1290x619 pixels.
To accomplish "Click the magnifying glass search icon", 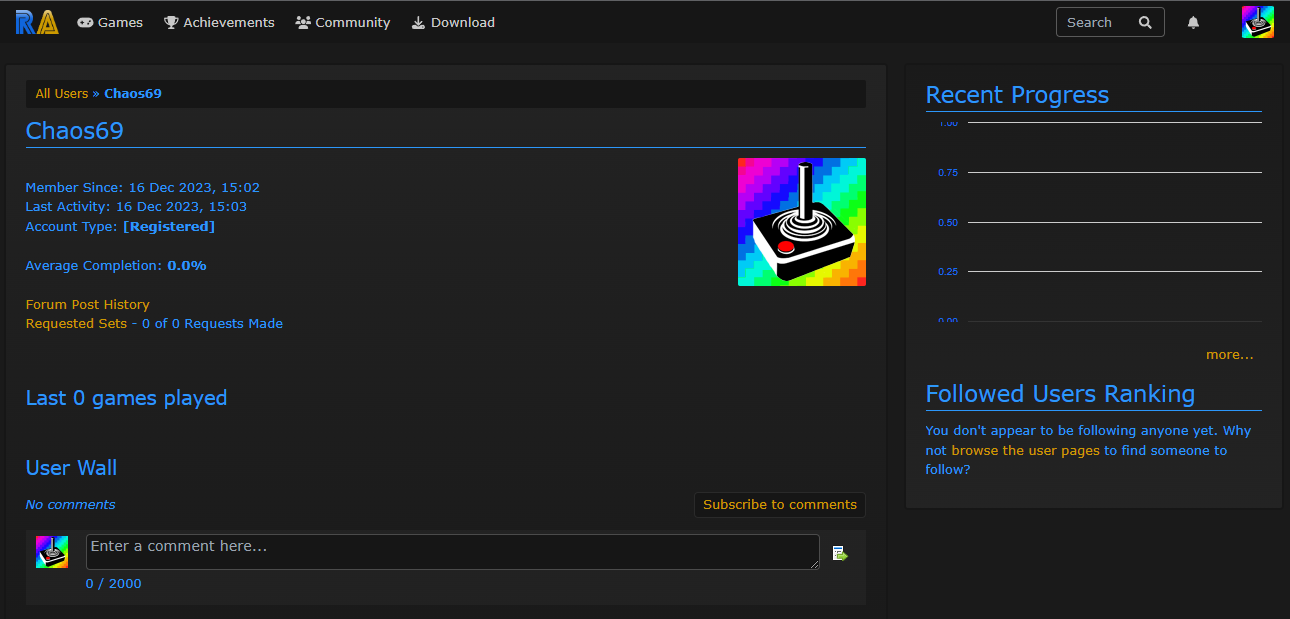I will 1146,22.
